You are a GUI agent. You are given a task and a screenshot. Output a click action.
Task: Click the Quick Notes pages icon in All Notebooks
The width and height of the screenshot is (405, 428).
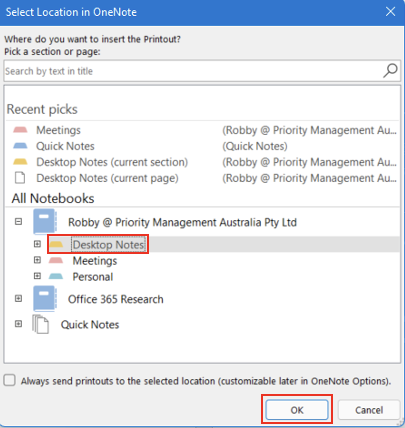click(40, 324)
